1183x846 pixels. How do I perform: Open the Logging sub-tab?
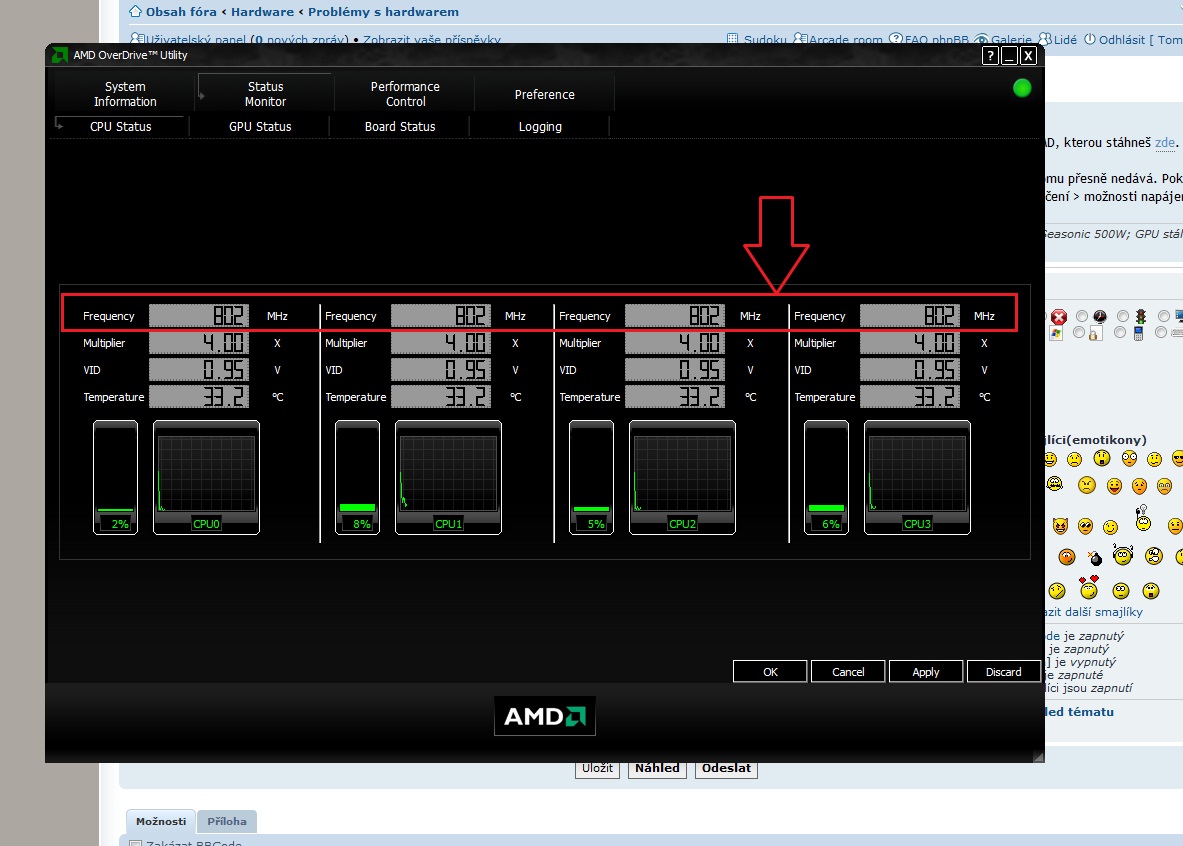point(540,127)
